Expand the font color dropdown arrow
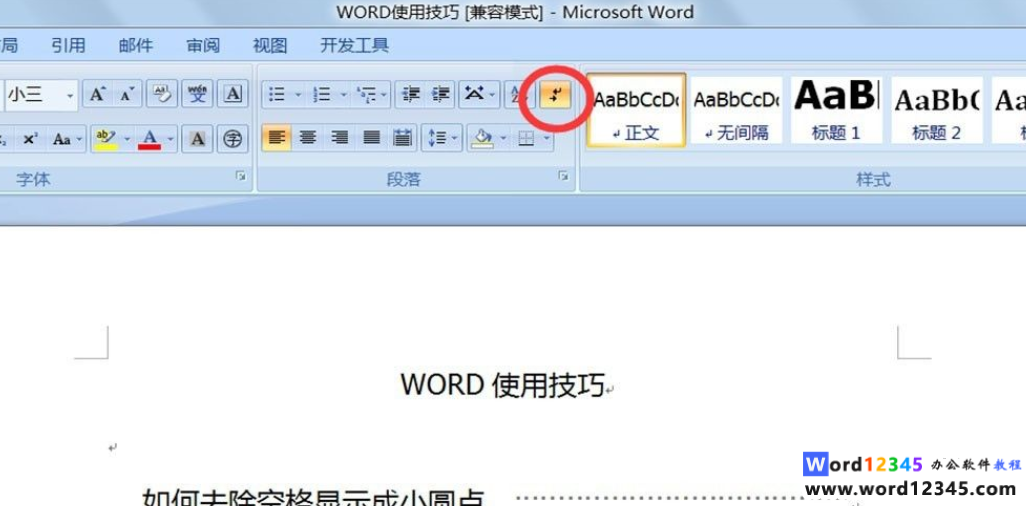 click(171, 139)
